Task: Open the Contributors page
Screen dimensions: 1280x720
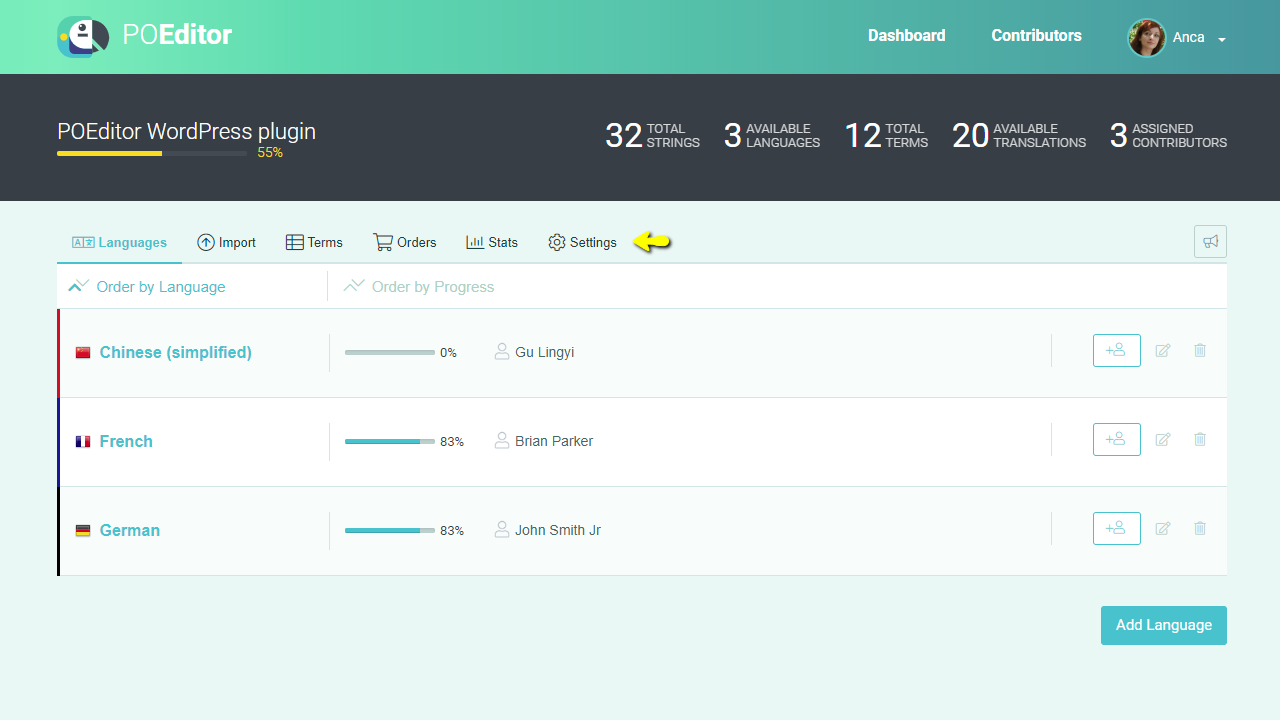Action: [1036, 35]
